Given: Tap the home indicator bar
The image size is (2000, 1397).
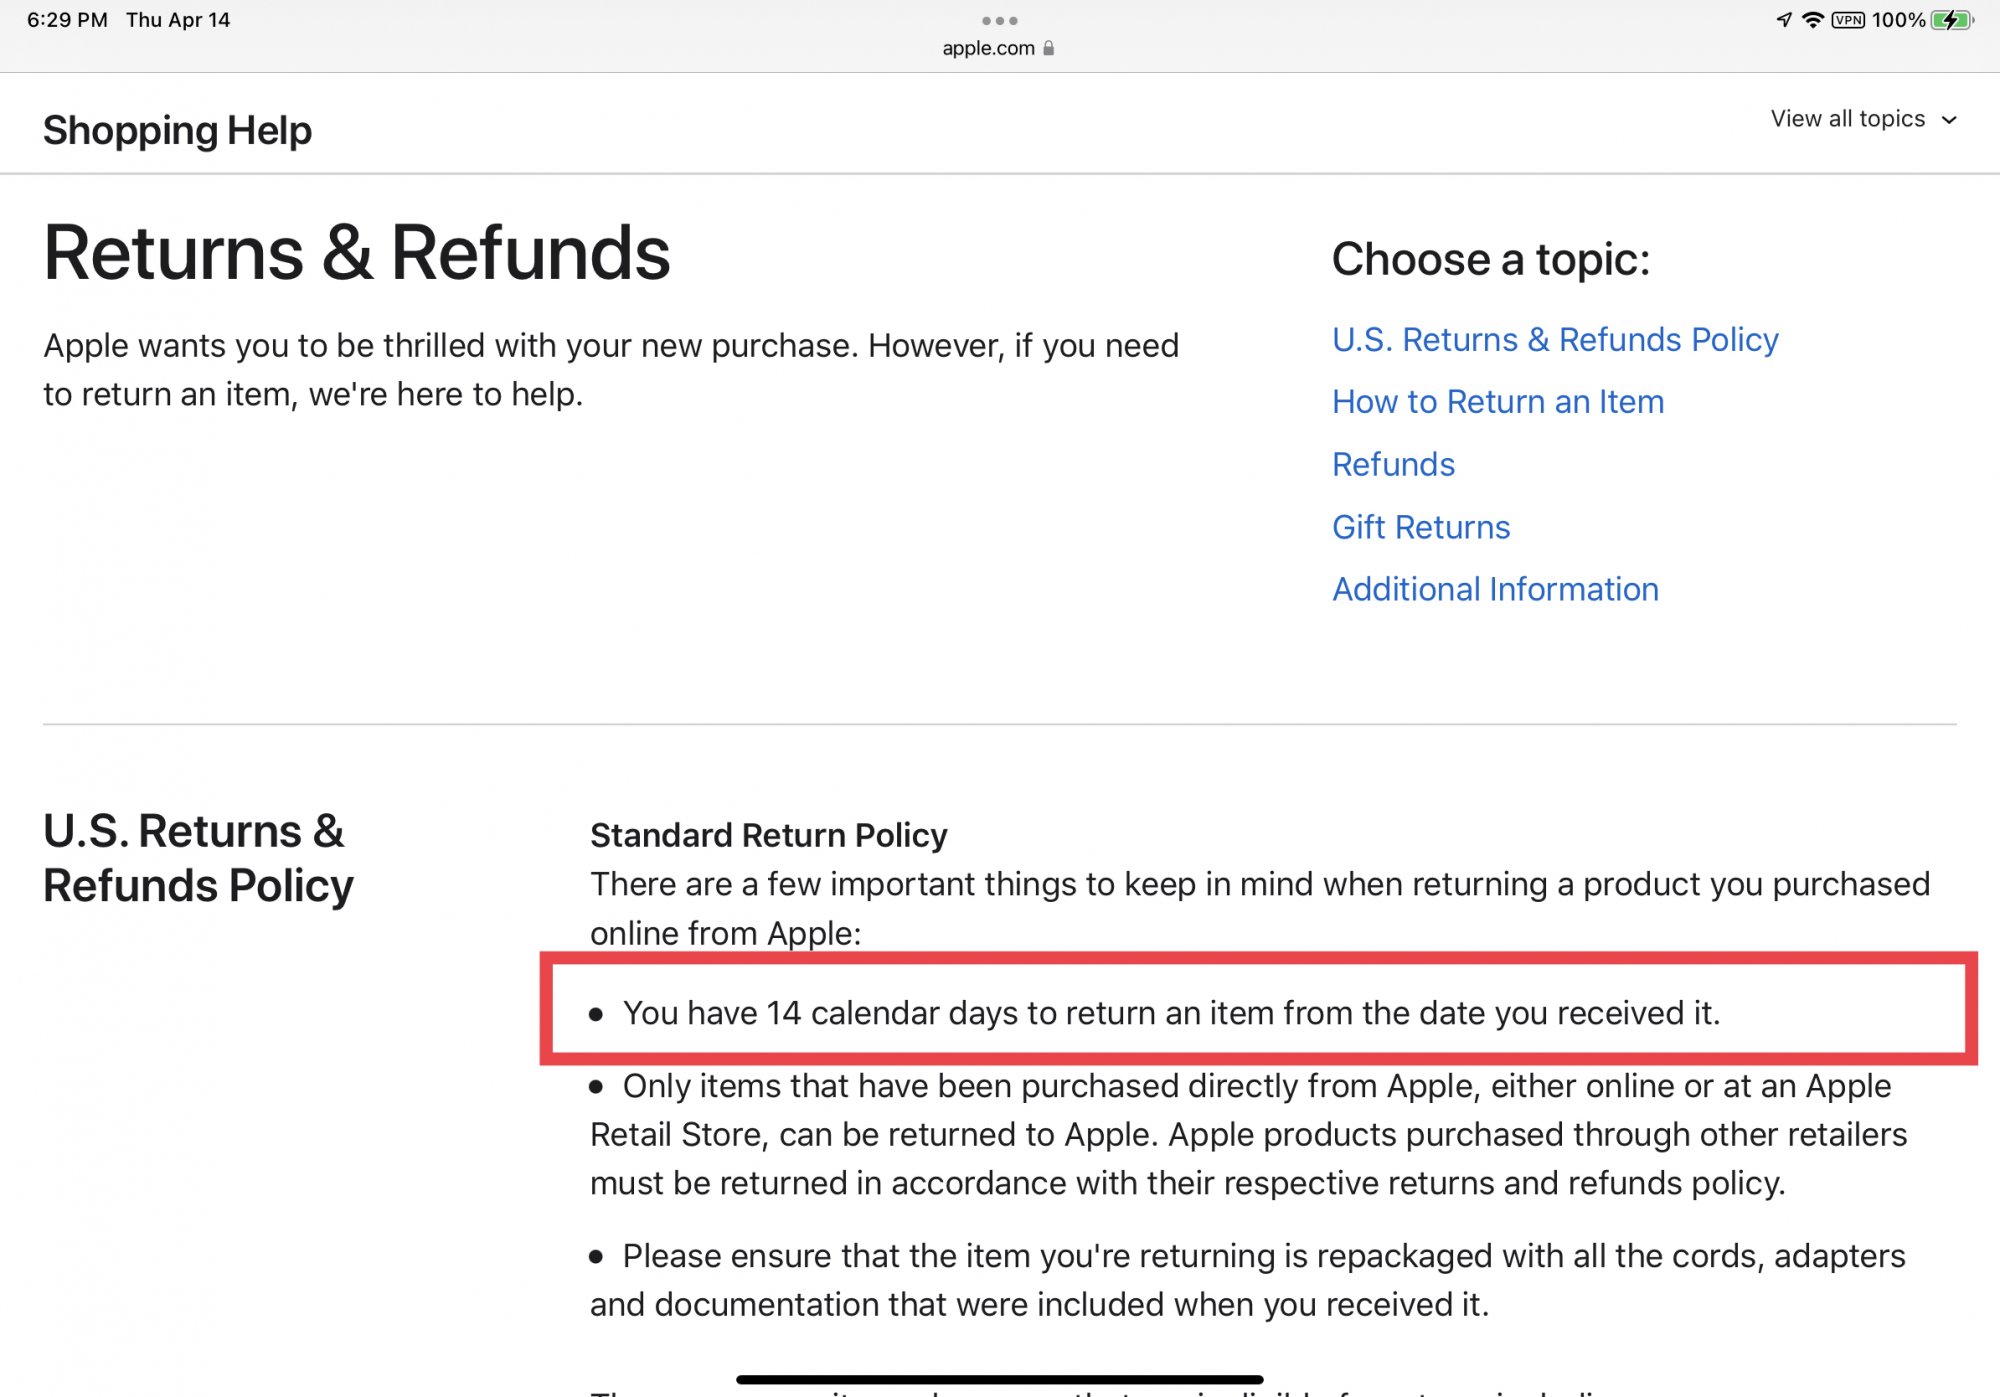Looking at the screenshot, I should [x=999, y=1380].
